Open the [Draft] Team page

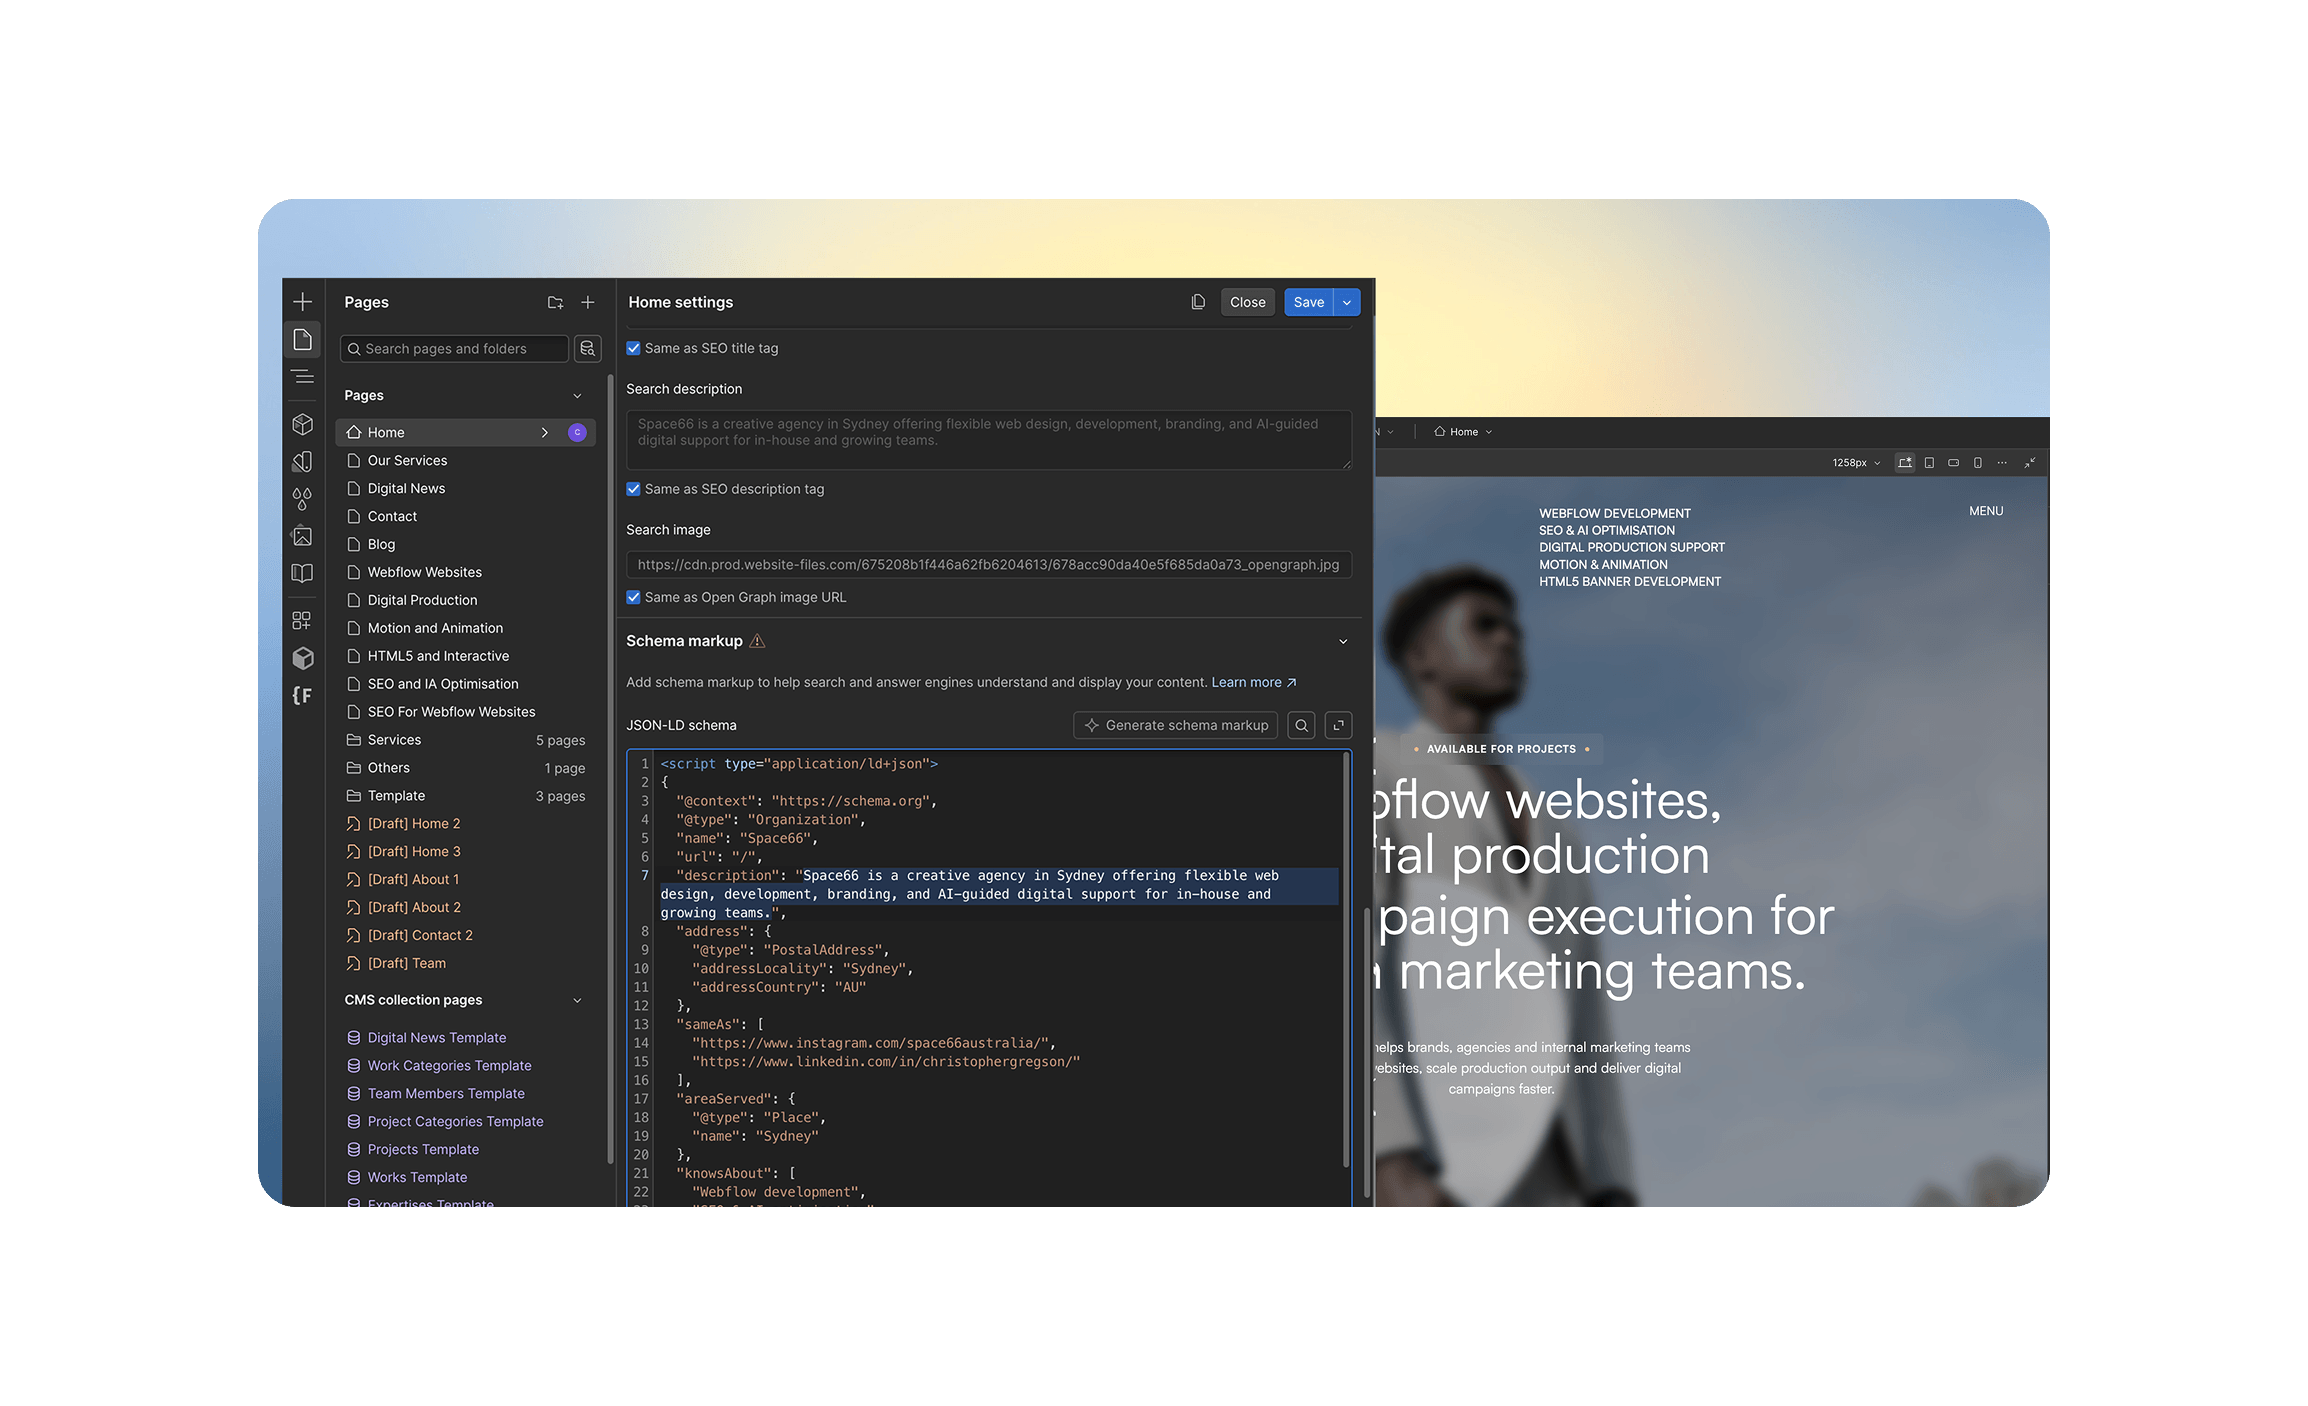466,964
